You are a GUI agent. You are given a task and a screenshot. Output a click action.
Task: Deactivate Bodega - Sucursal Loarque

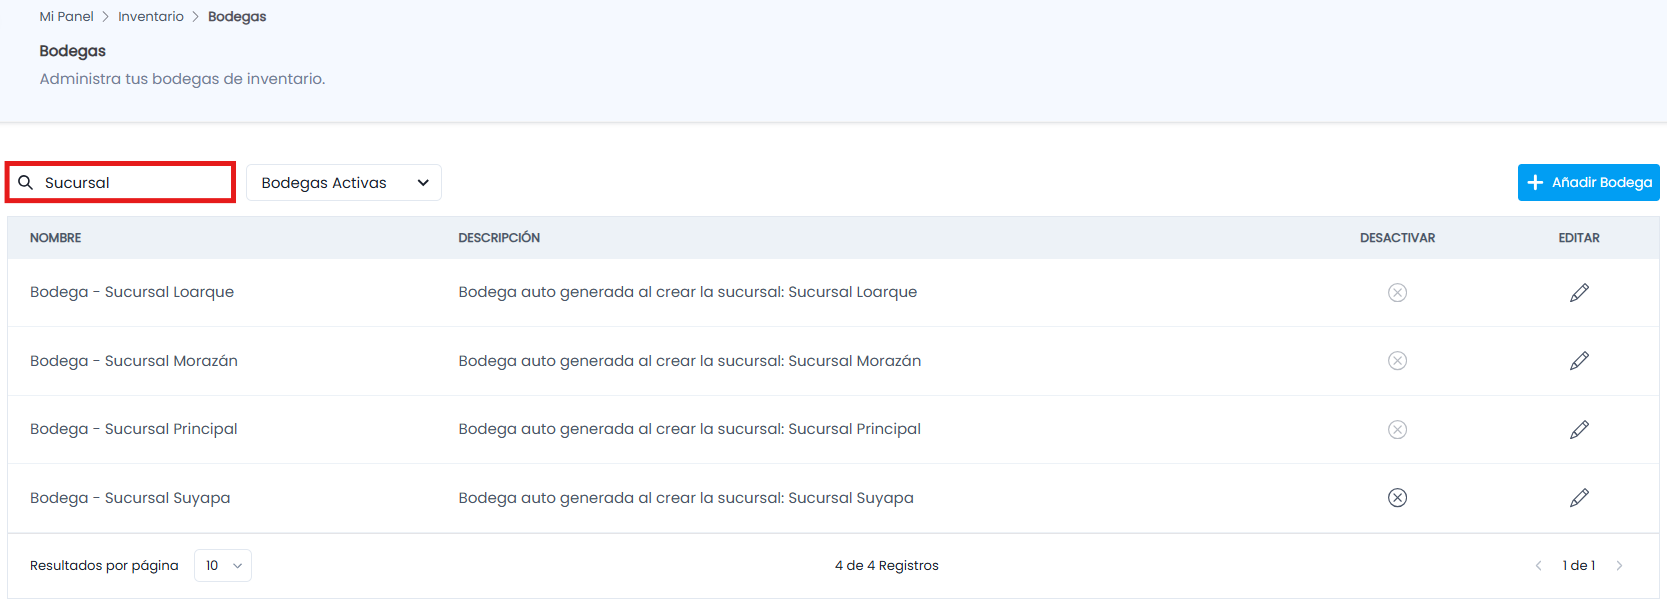tap(1397, 292)
